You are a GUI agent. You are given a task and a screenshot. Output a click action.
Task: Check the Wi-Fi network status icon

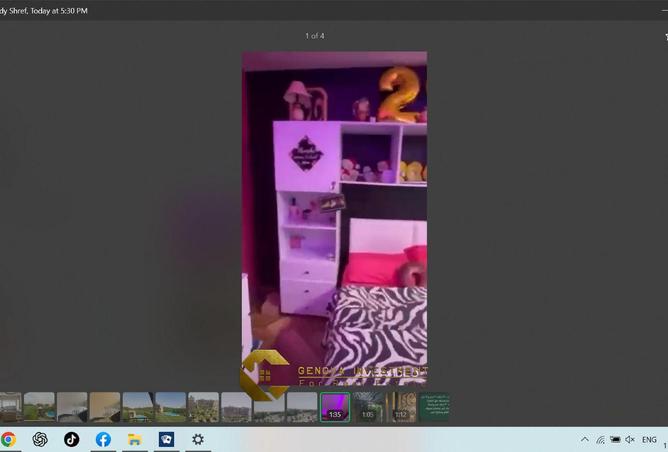(600, 440)
